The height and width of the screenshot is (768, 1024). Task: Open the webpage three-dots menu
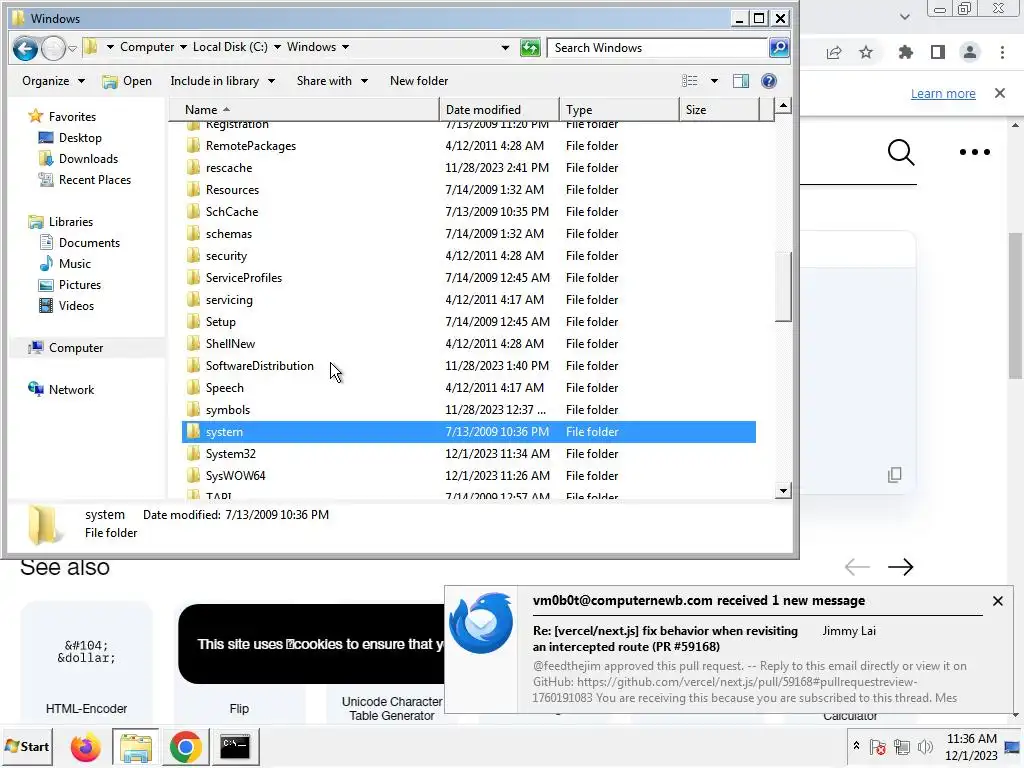[974, 152]
